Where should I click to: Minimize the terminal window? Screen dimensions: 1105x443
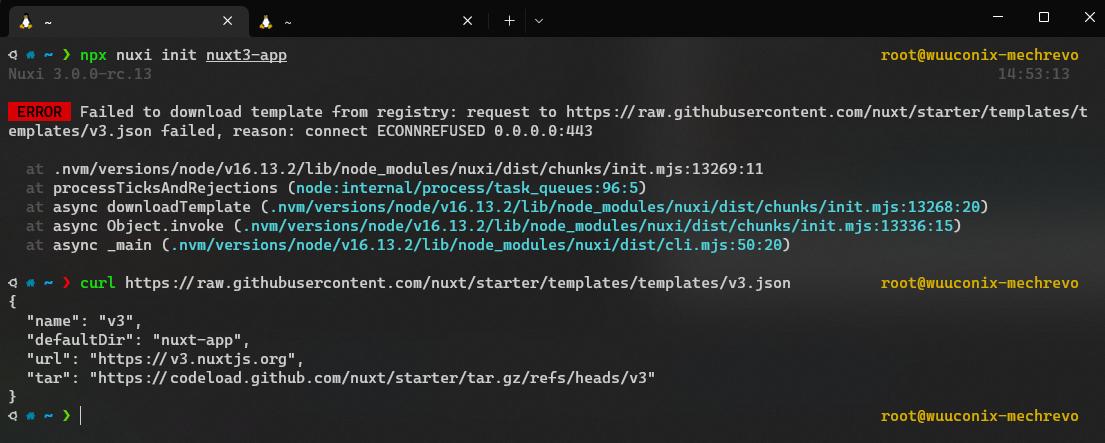pos(998,17)
